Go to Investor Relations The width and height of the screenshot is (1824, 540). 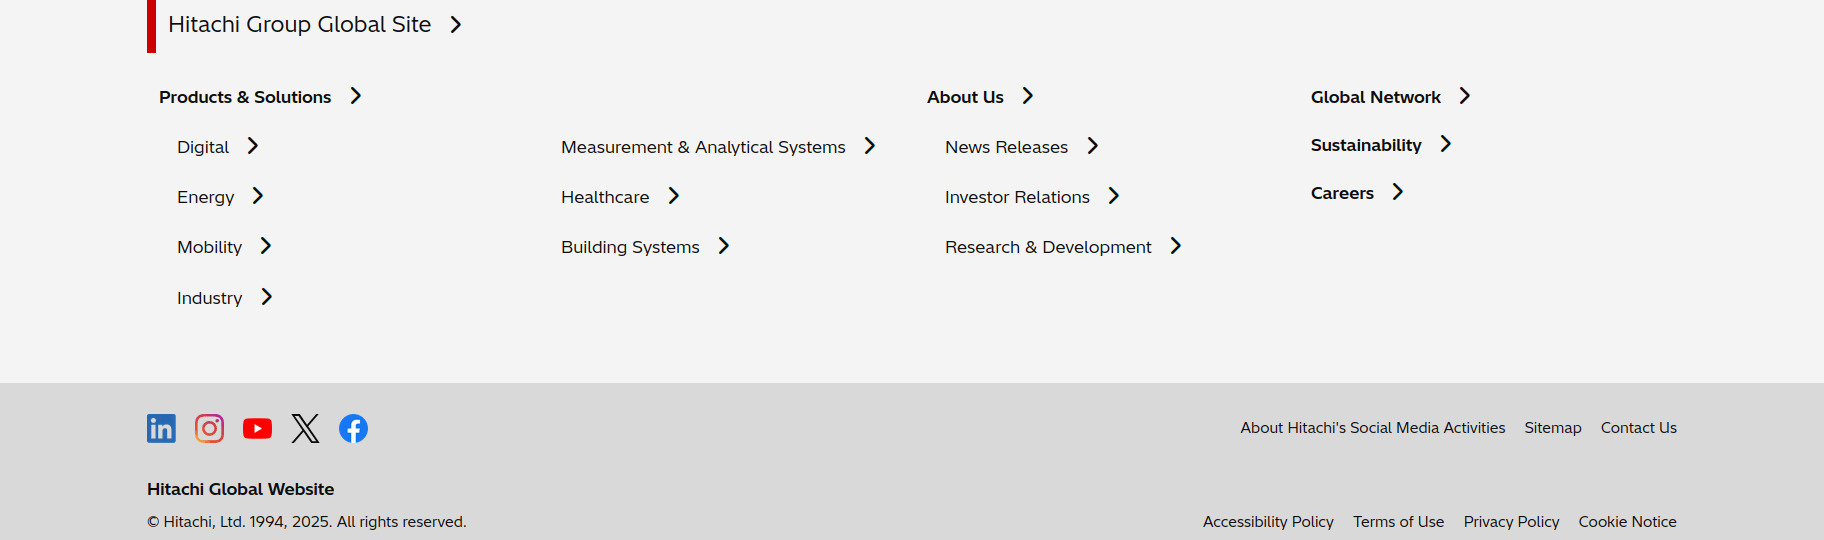click(x=1017, y=197)
